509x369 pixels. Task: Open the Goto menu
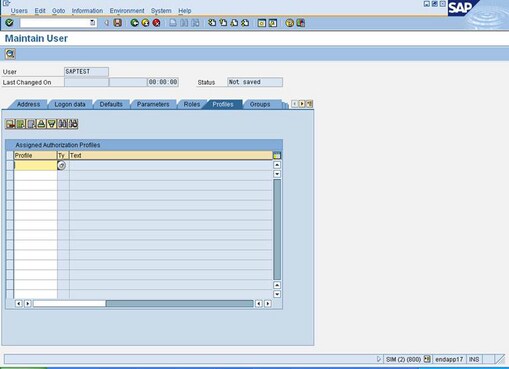click(x=59, y=11)
